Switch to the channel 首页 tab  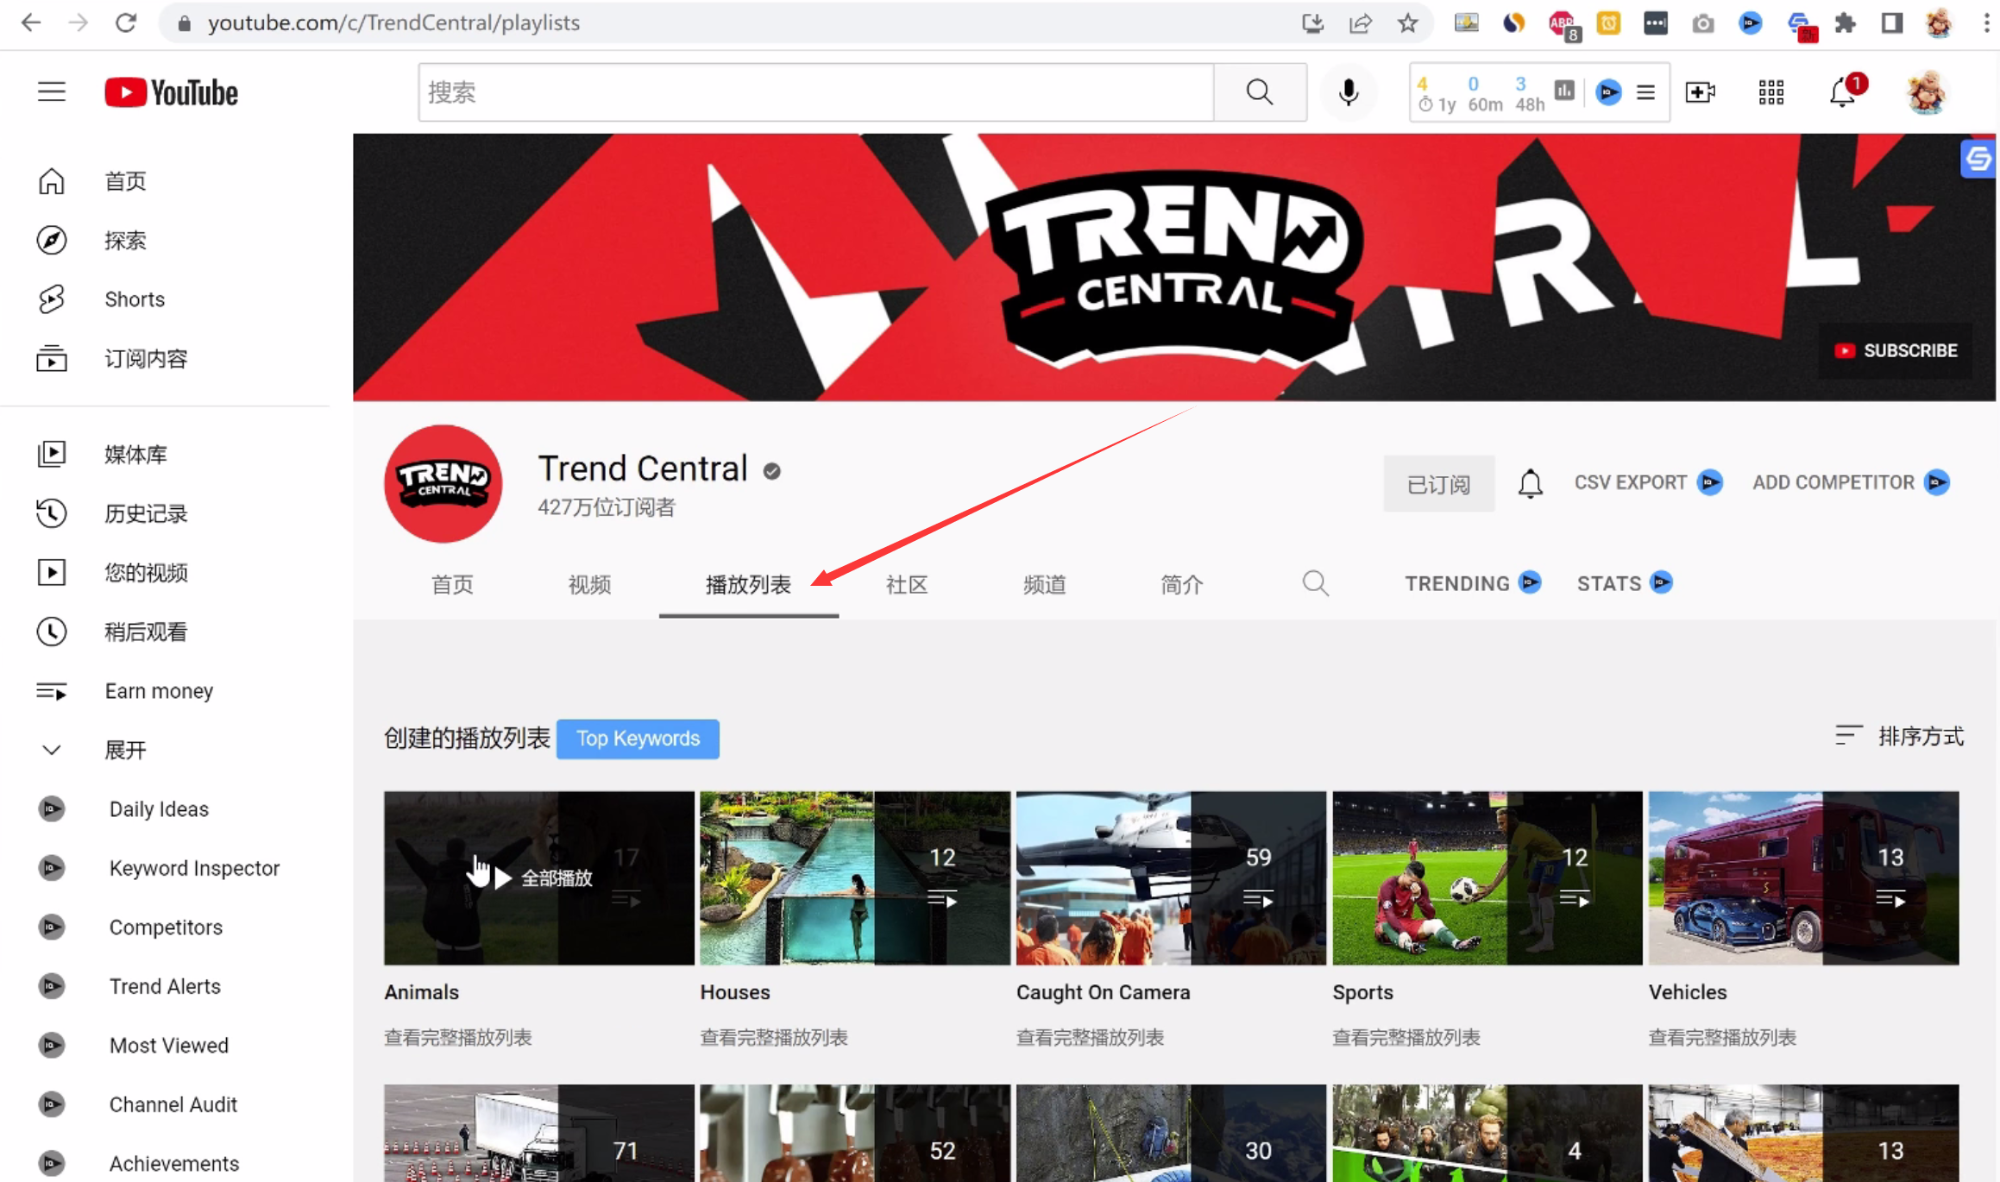click(x=452, y=584)
